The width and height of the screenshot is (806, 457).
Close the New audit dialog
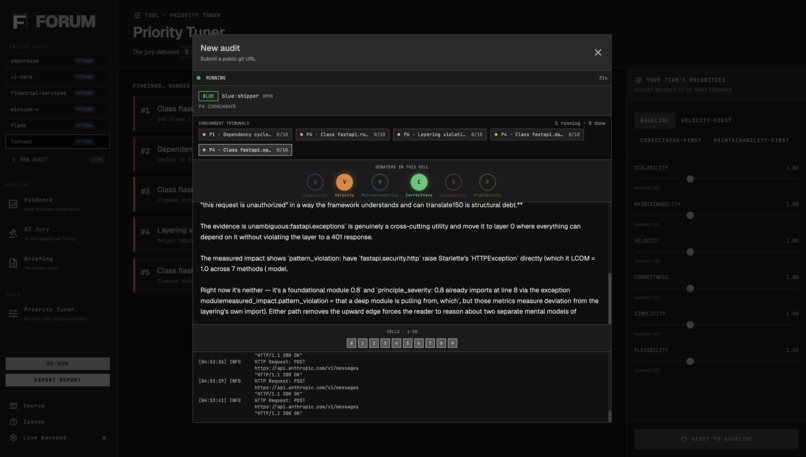597,52
